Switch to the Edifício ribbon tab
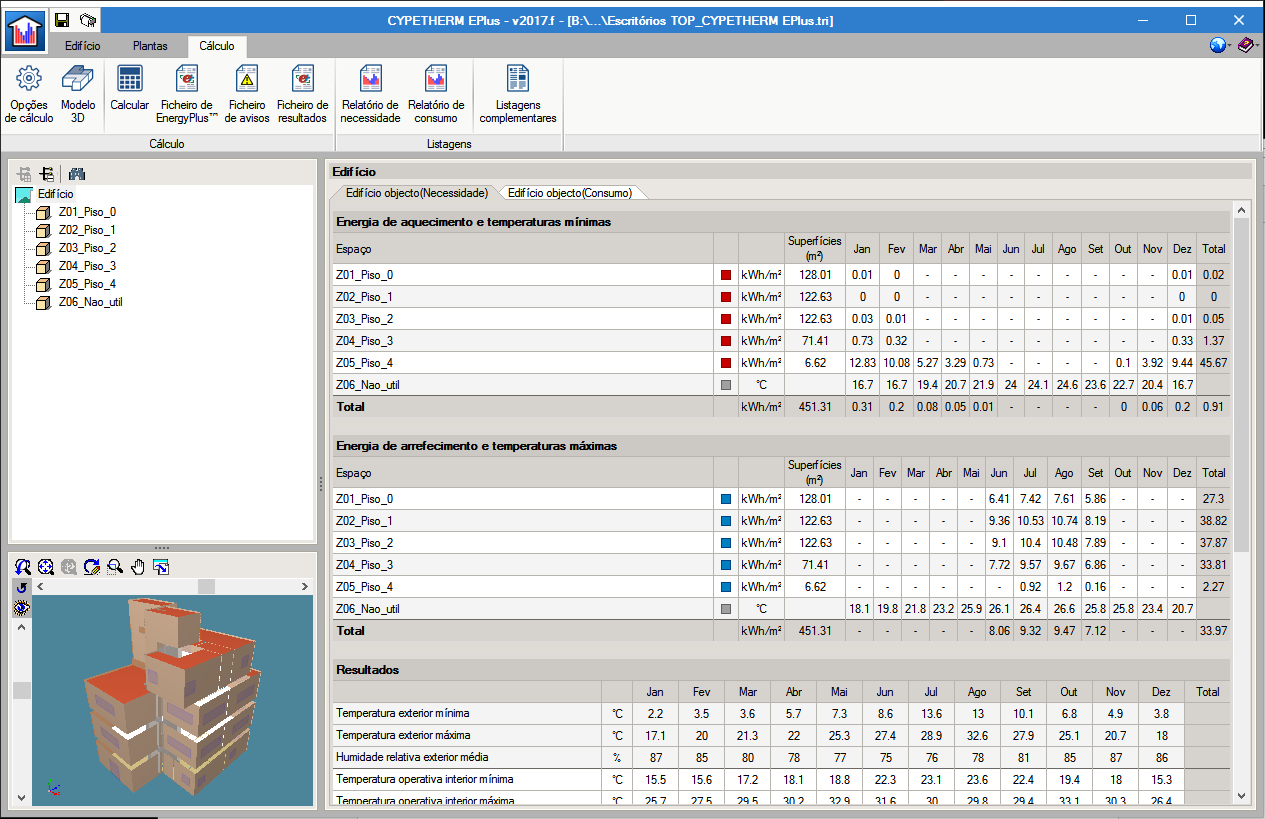Image resolution: width=1265 pixels, height=819 pixels. point(82,46)
